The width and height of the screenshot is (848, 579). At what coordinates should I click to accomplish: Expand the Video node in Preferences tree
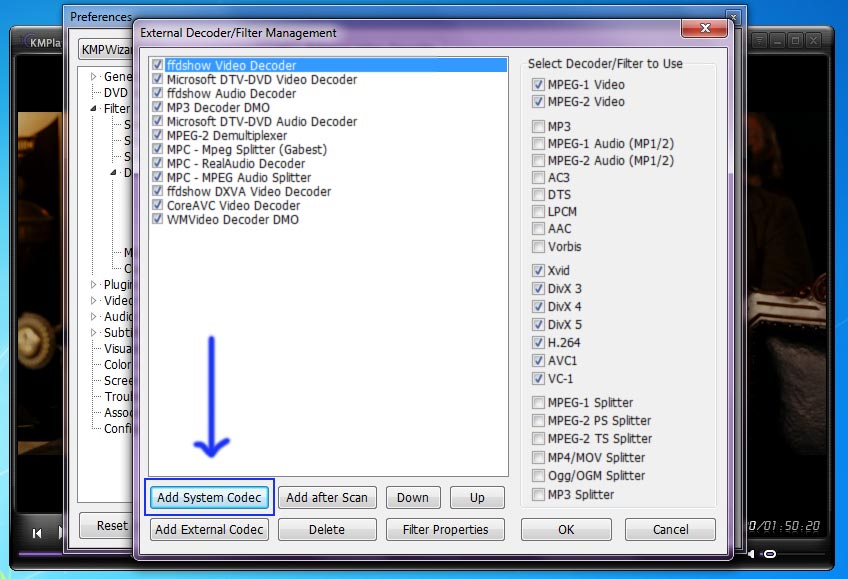coord(94,300)
